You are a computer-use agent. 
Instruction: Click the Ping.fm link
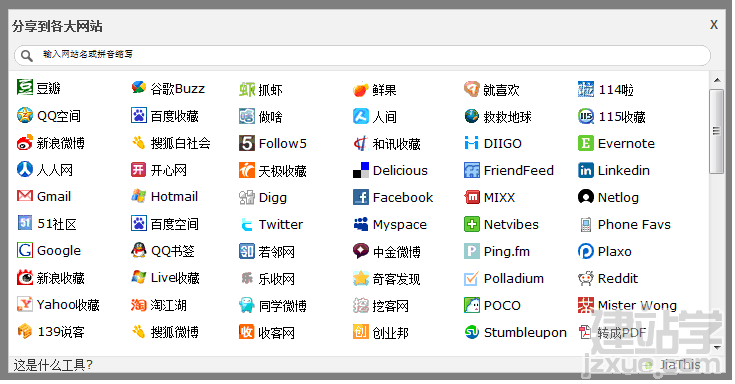(507, 252)
